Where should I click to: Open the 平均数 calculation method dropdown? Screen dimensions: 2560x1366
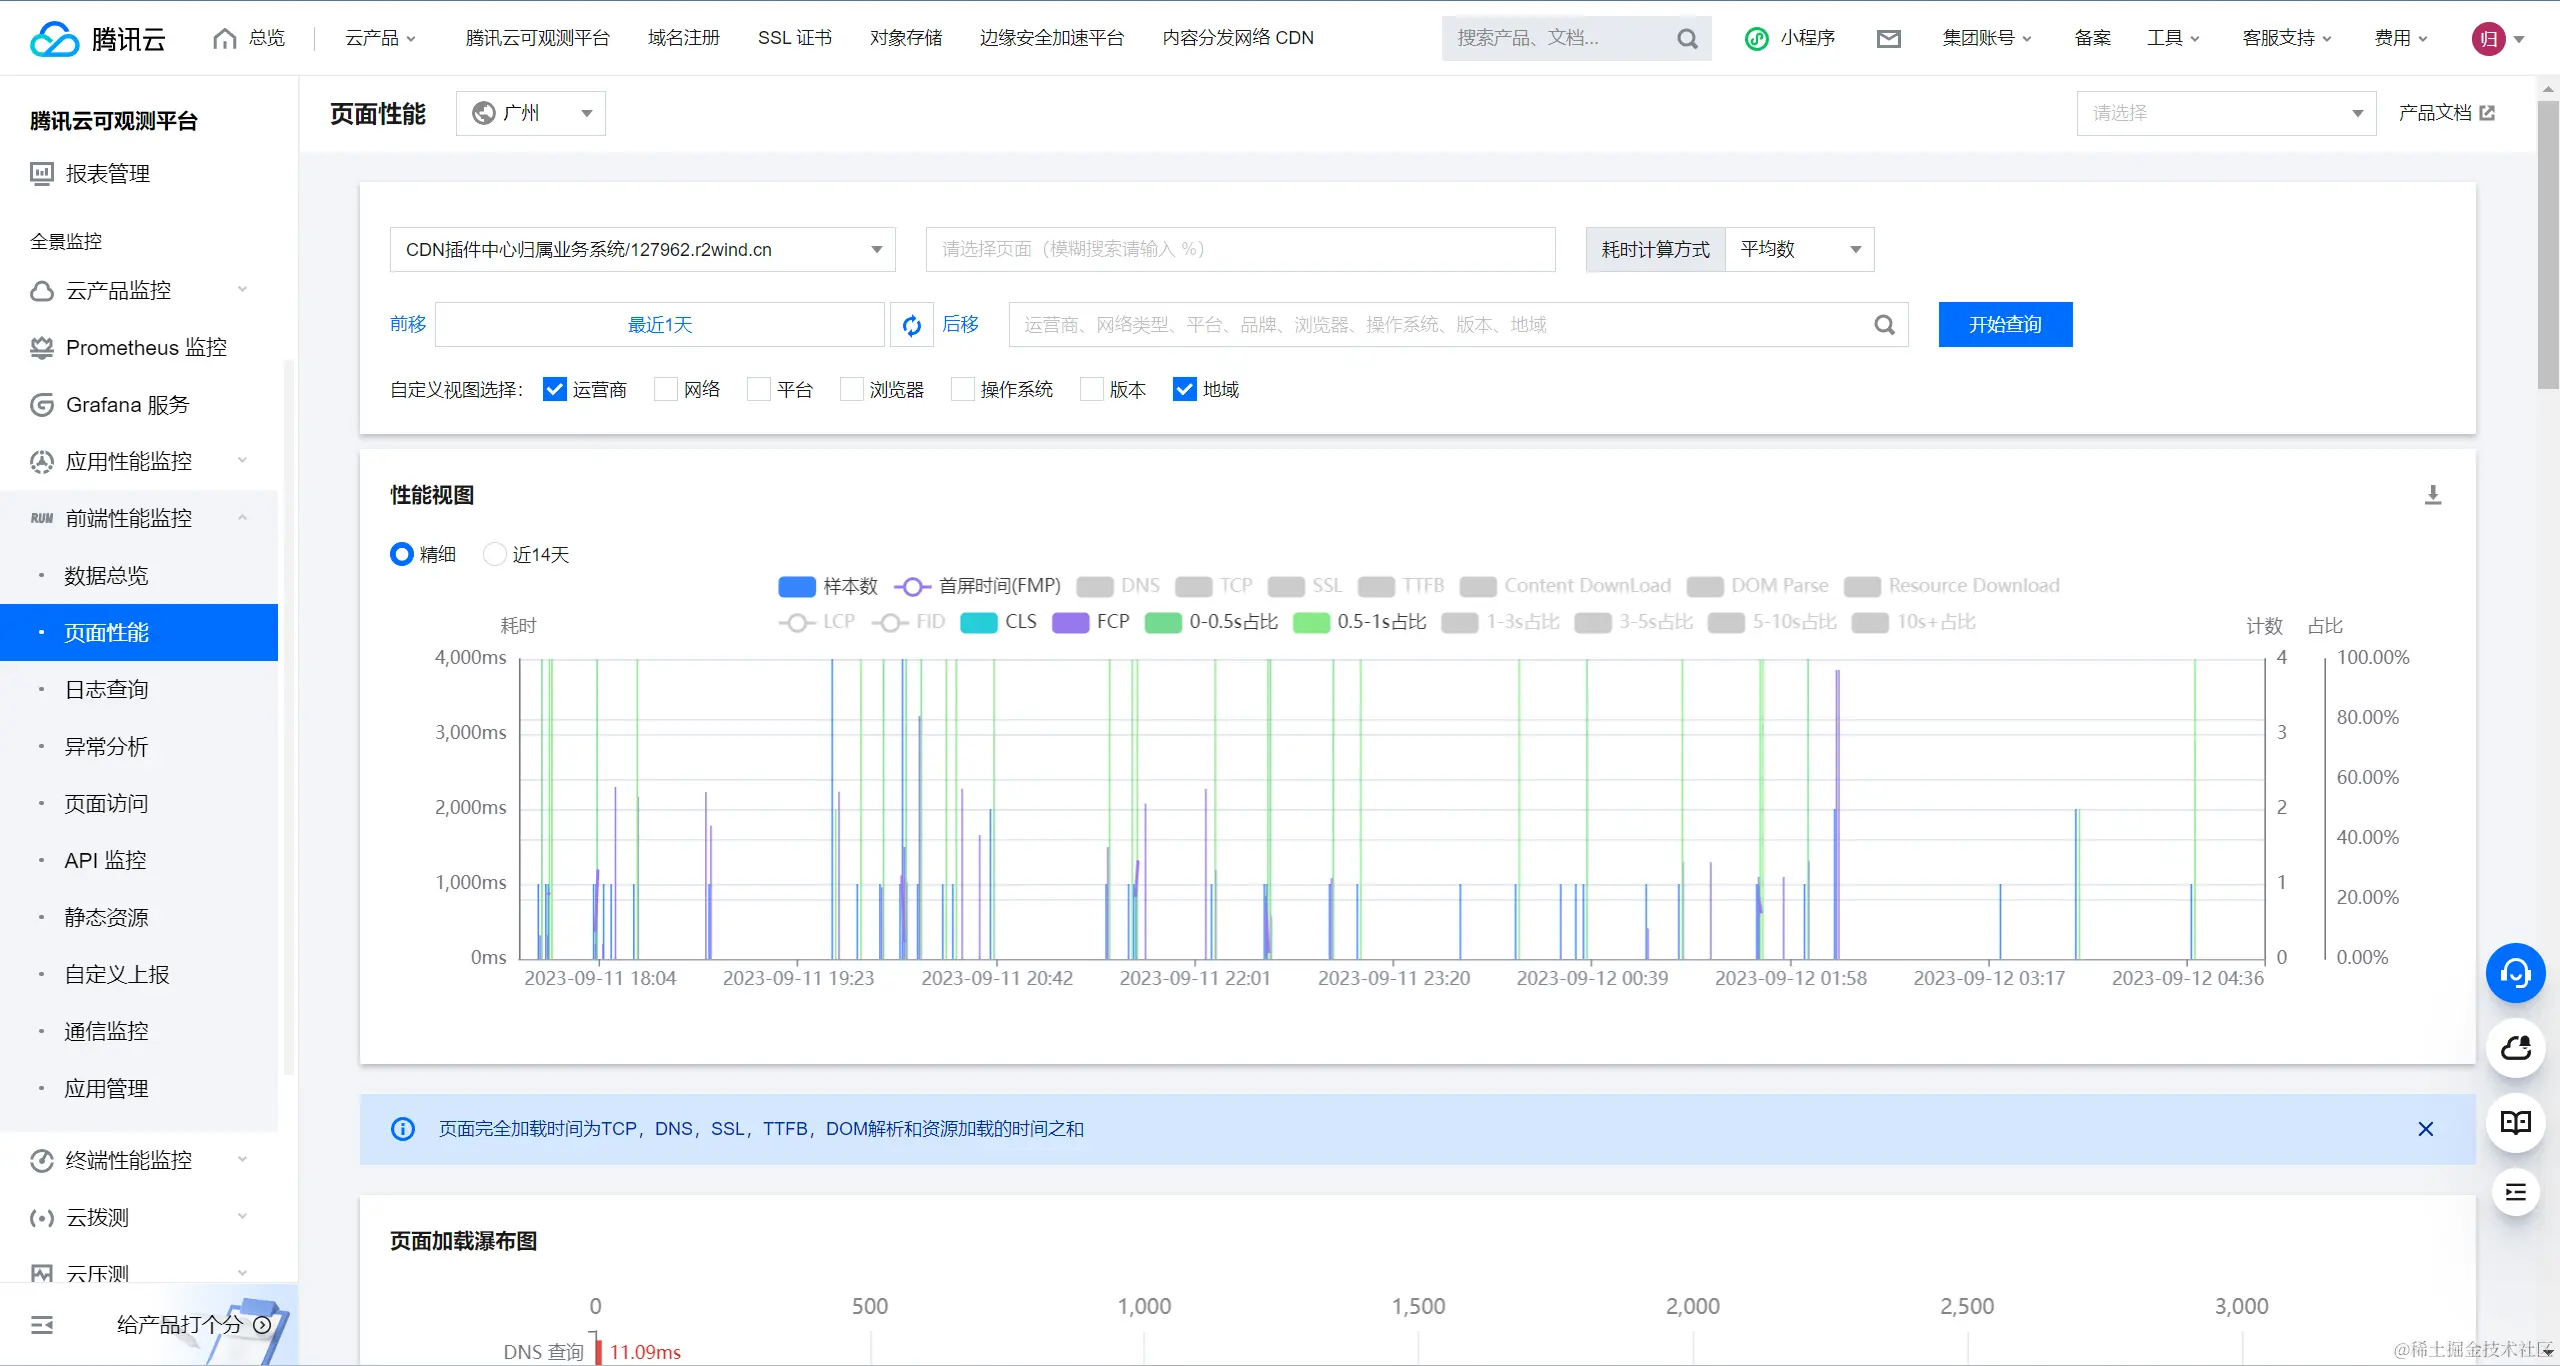[x=1799, y=249]
